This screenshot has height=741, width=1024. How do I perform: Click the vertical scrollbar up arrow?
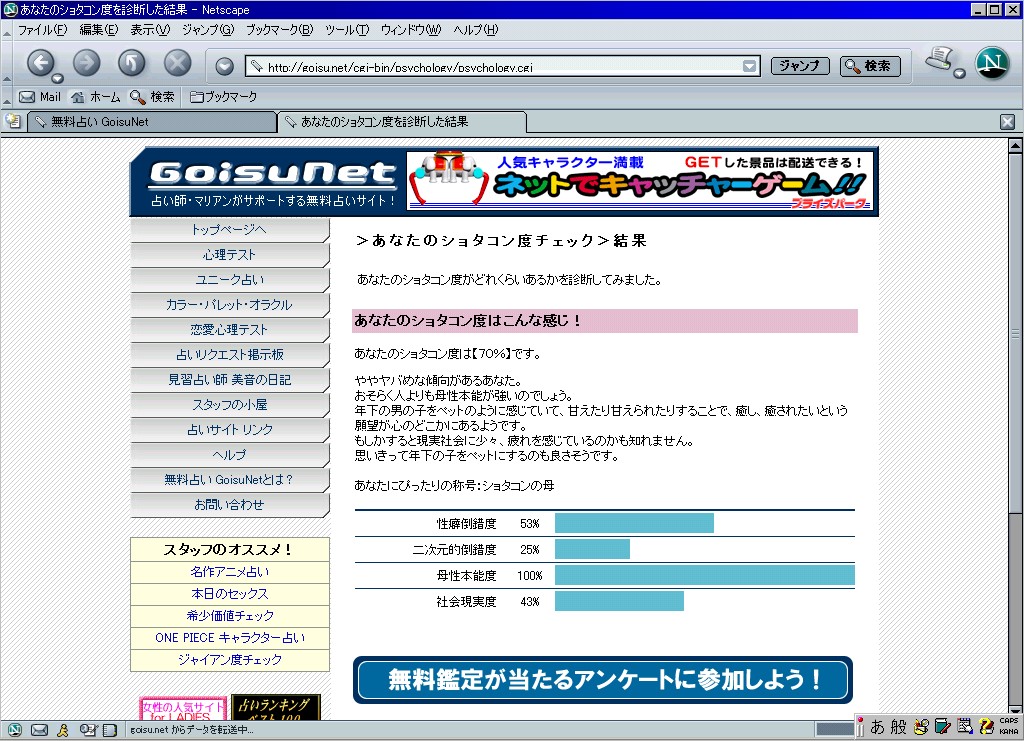point(1015,146)
